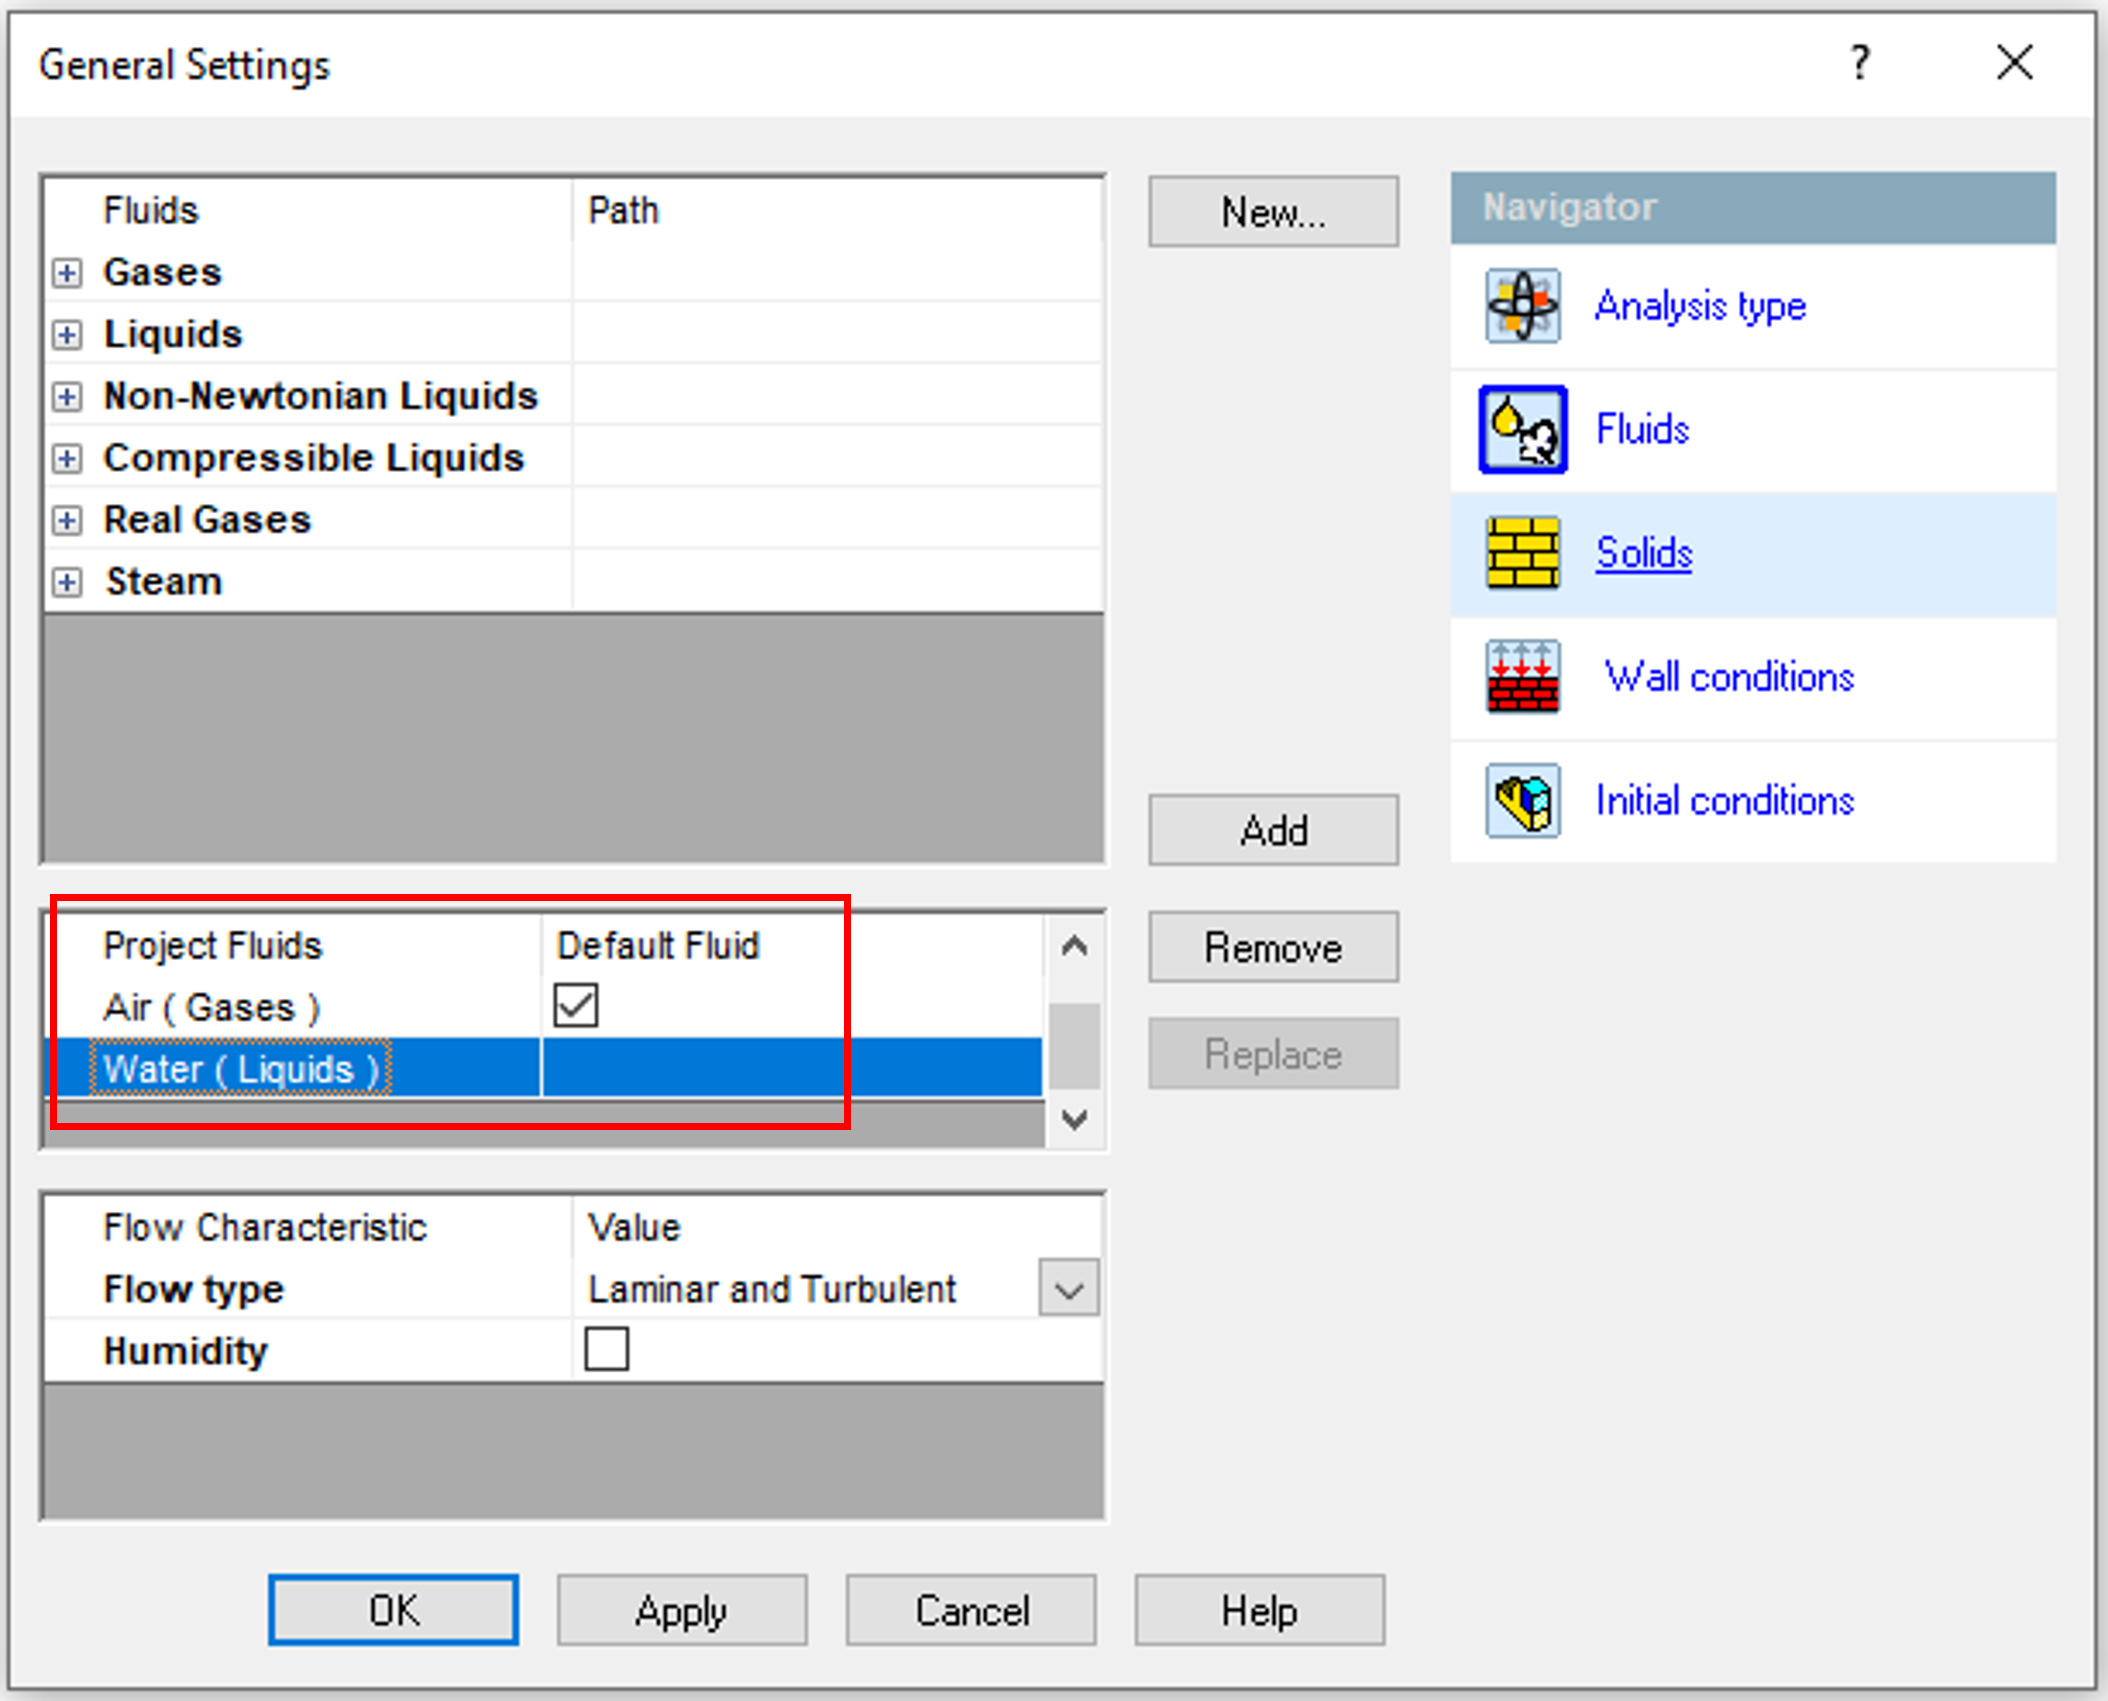Uncheck Default Fluid checkbox for Air
This screenshot has height=1701, width=2108.
pyautogui.click(x=576, y=1006)
